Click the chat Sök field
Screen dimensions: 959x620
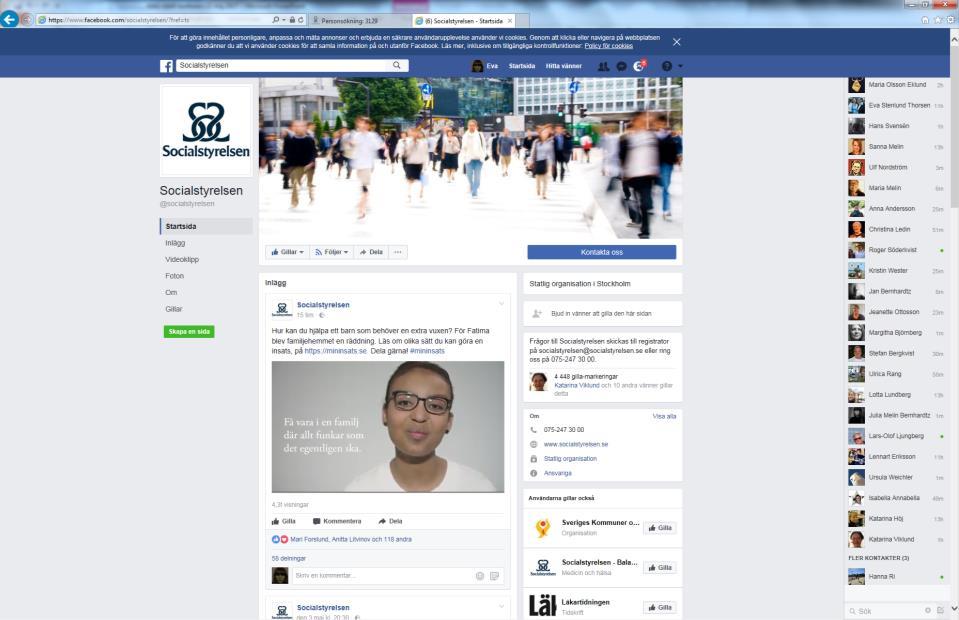click(x=884, y=611)
